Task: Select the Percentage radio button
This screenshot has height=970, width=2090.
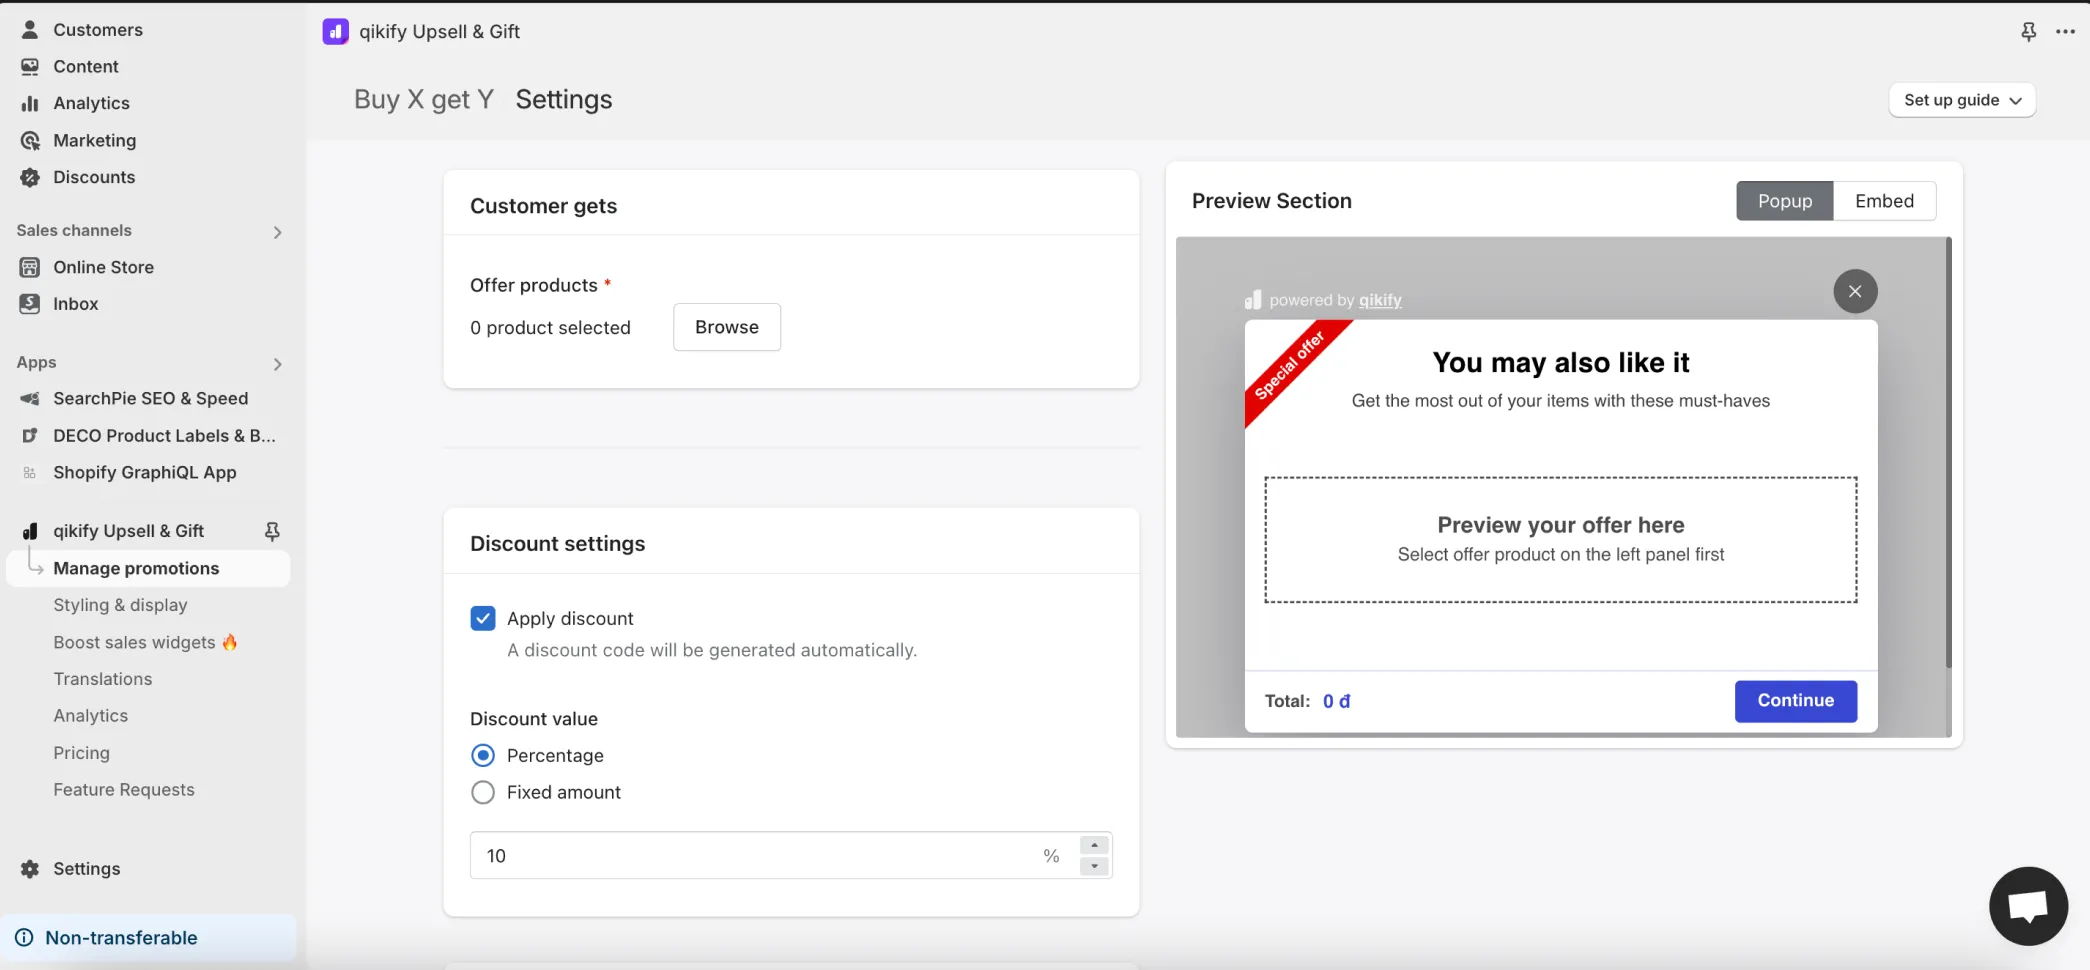Action: [483, 755]
